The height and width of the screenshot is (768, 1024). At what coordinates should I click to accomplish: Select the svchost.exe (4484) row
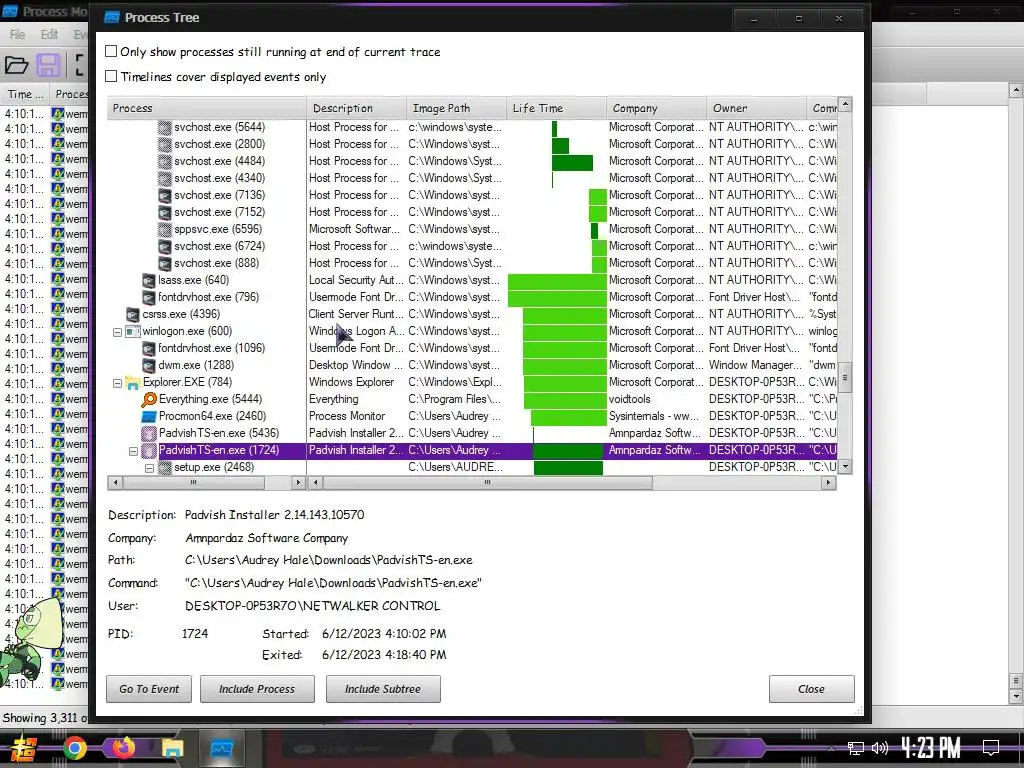[x=472, y=161]
